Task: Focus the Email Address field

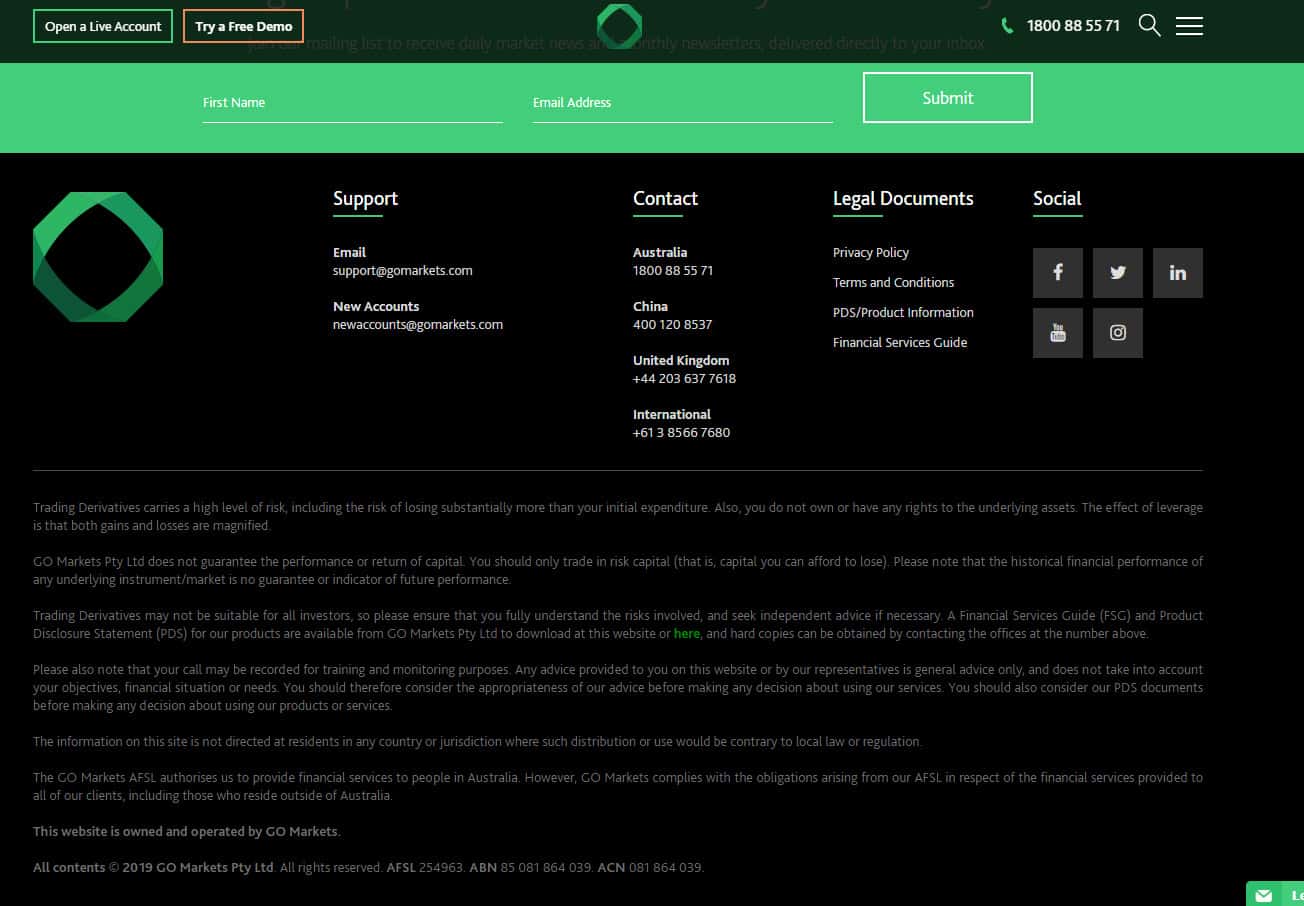Action: (x=682, y=103)
